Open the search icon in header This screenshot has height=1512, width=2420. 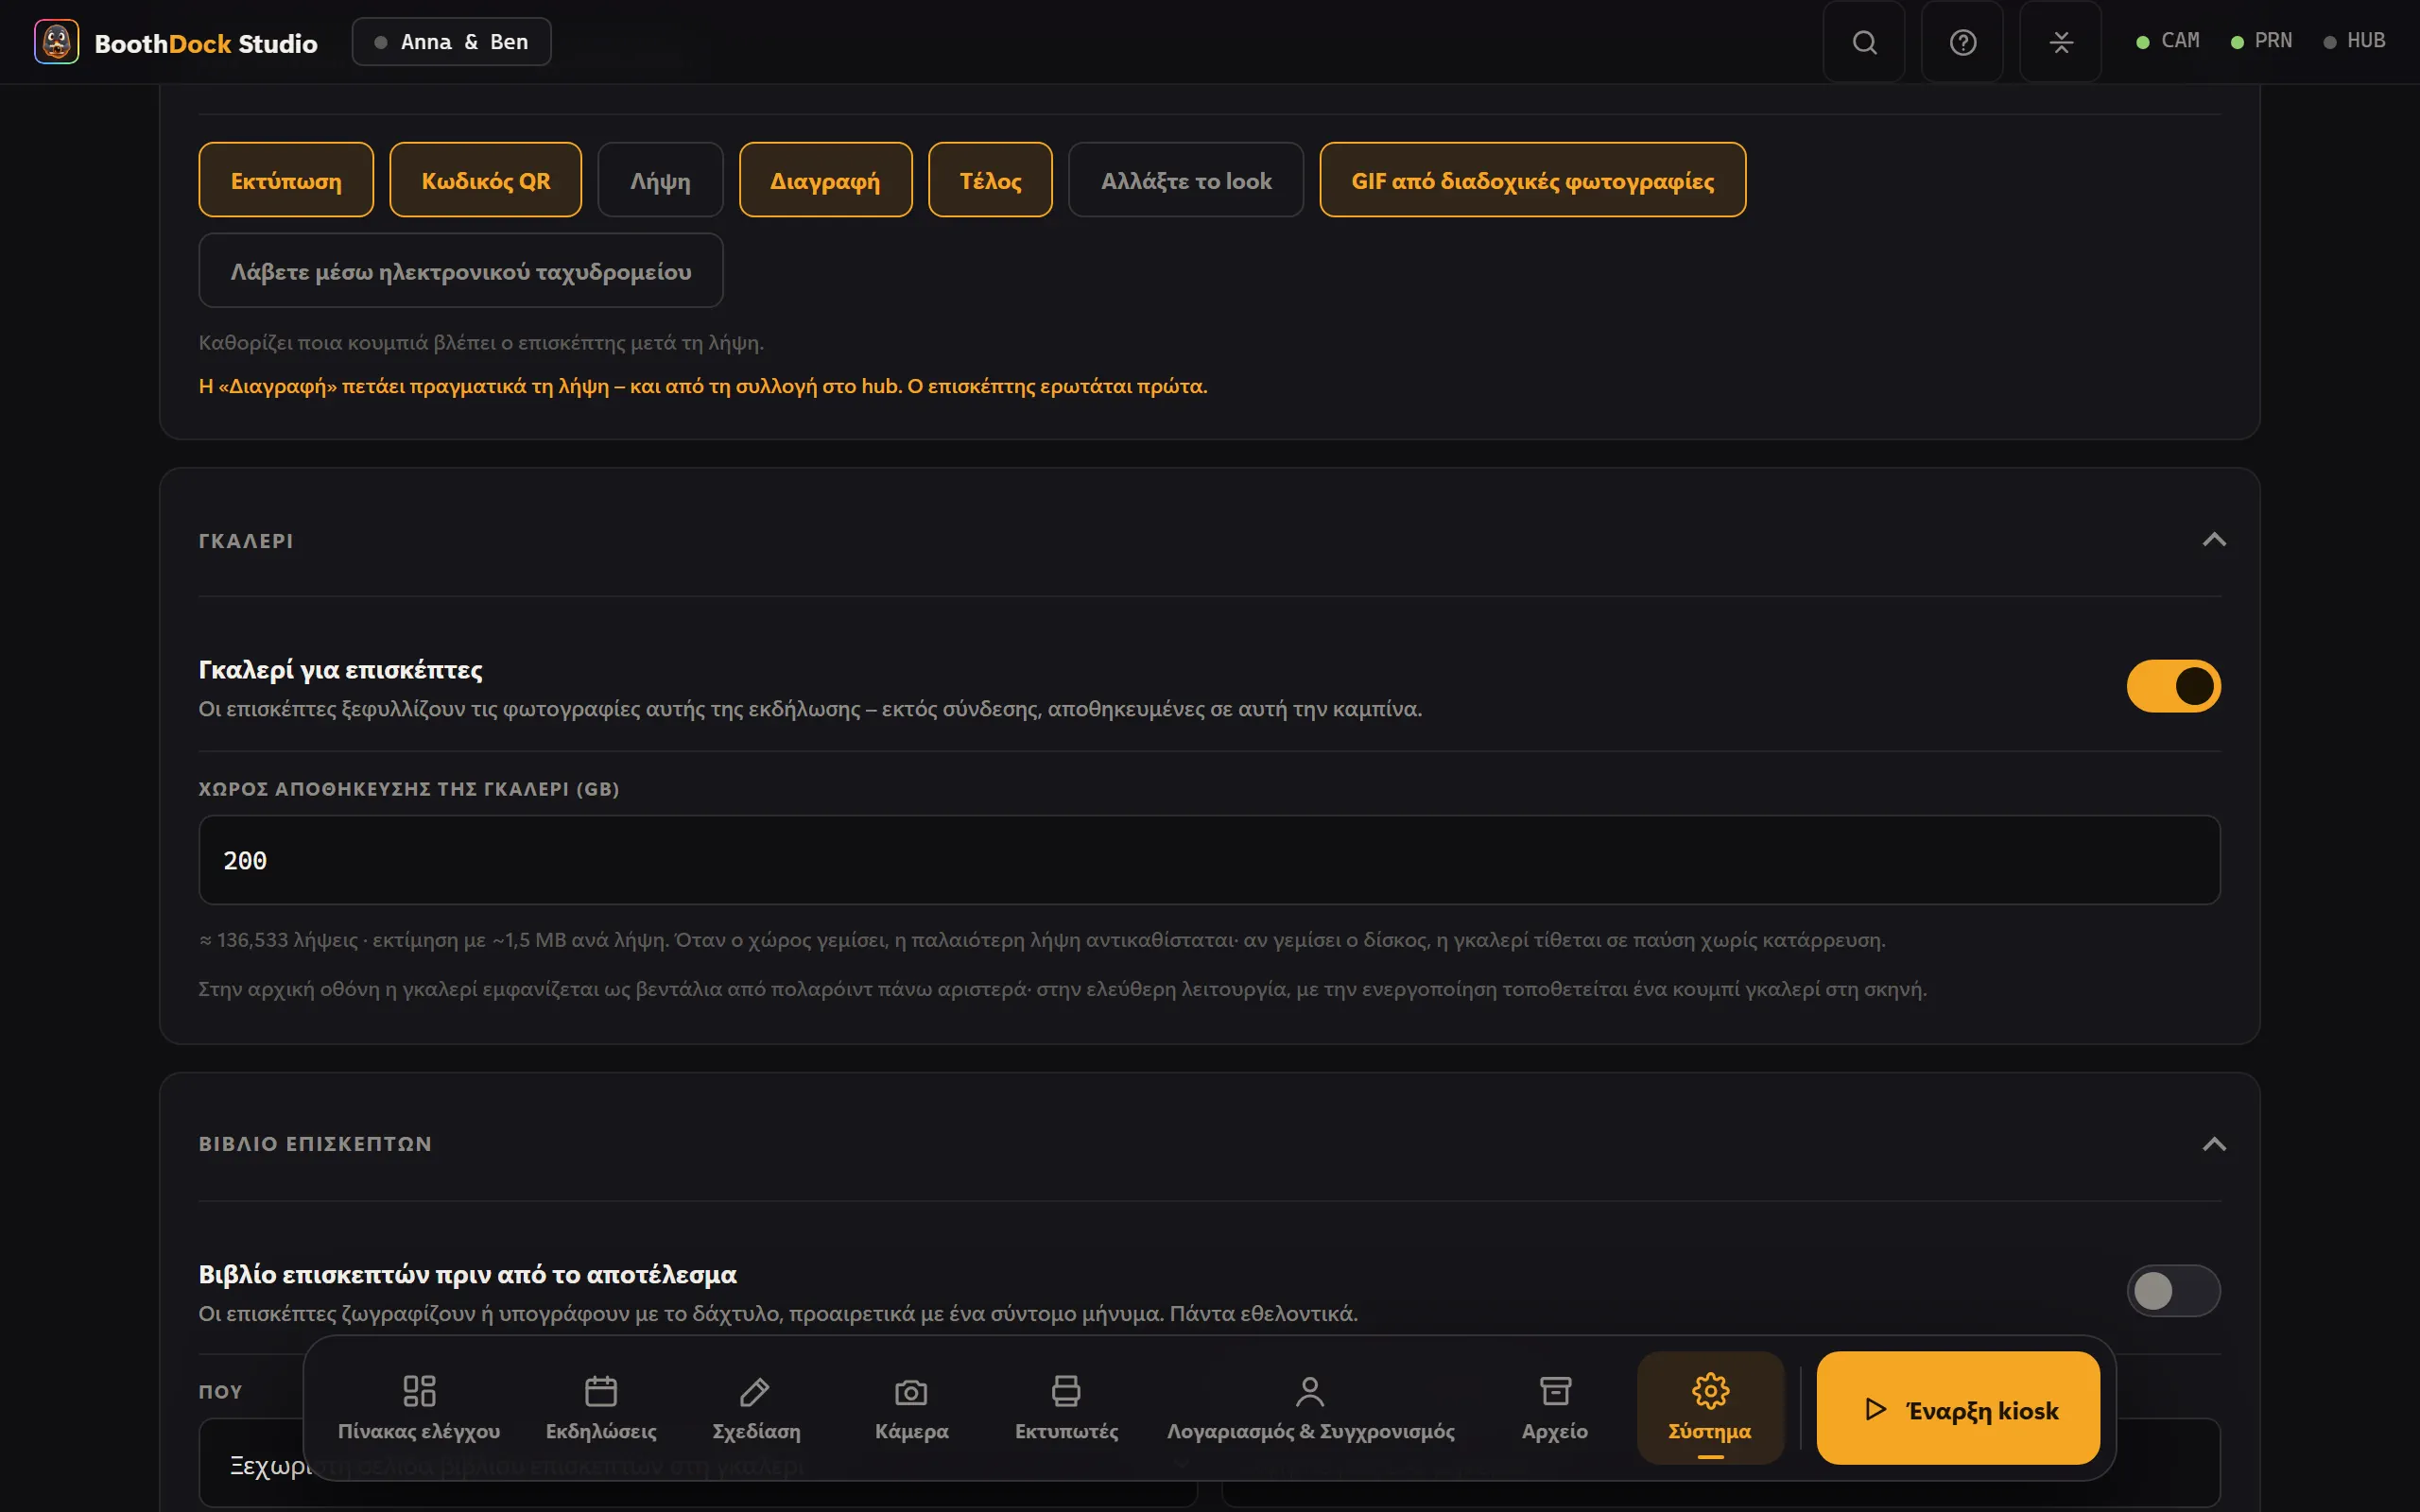pos(1864,42)
